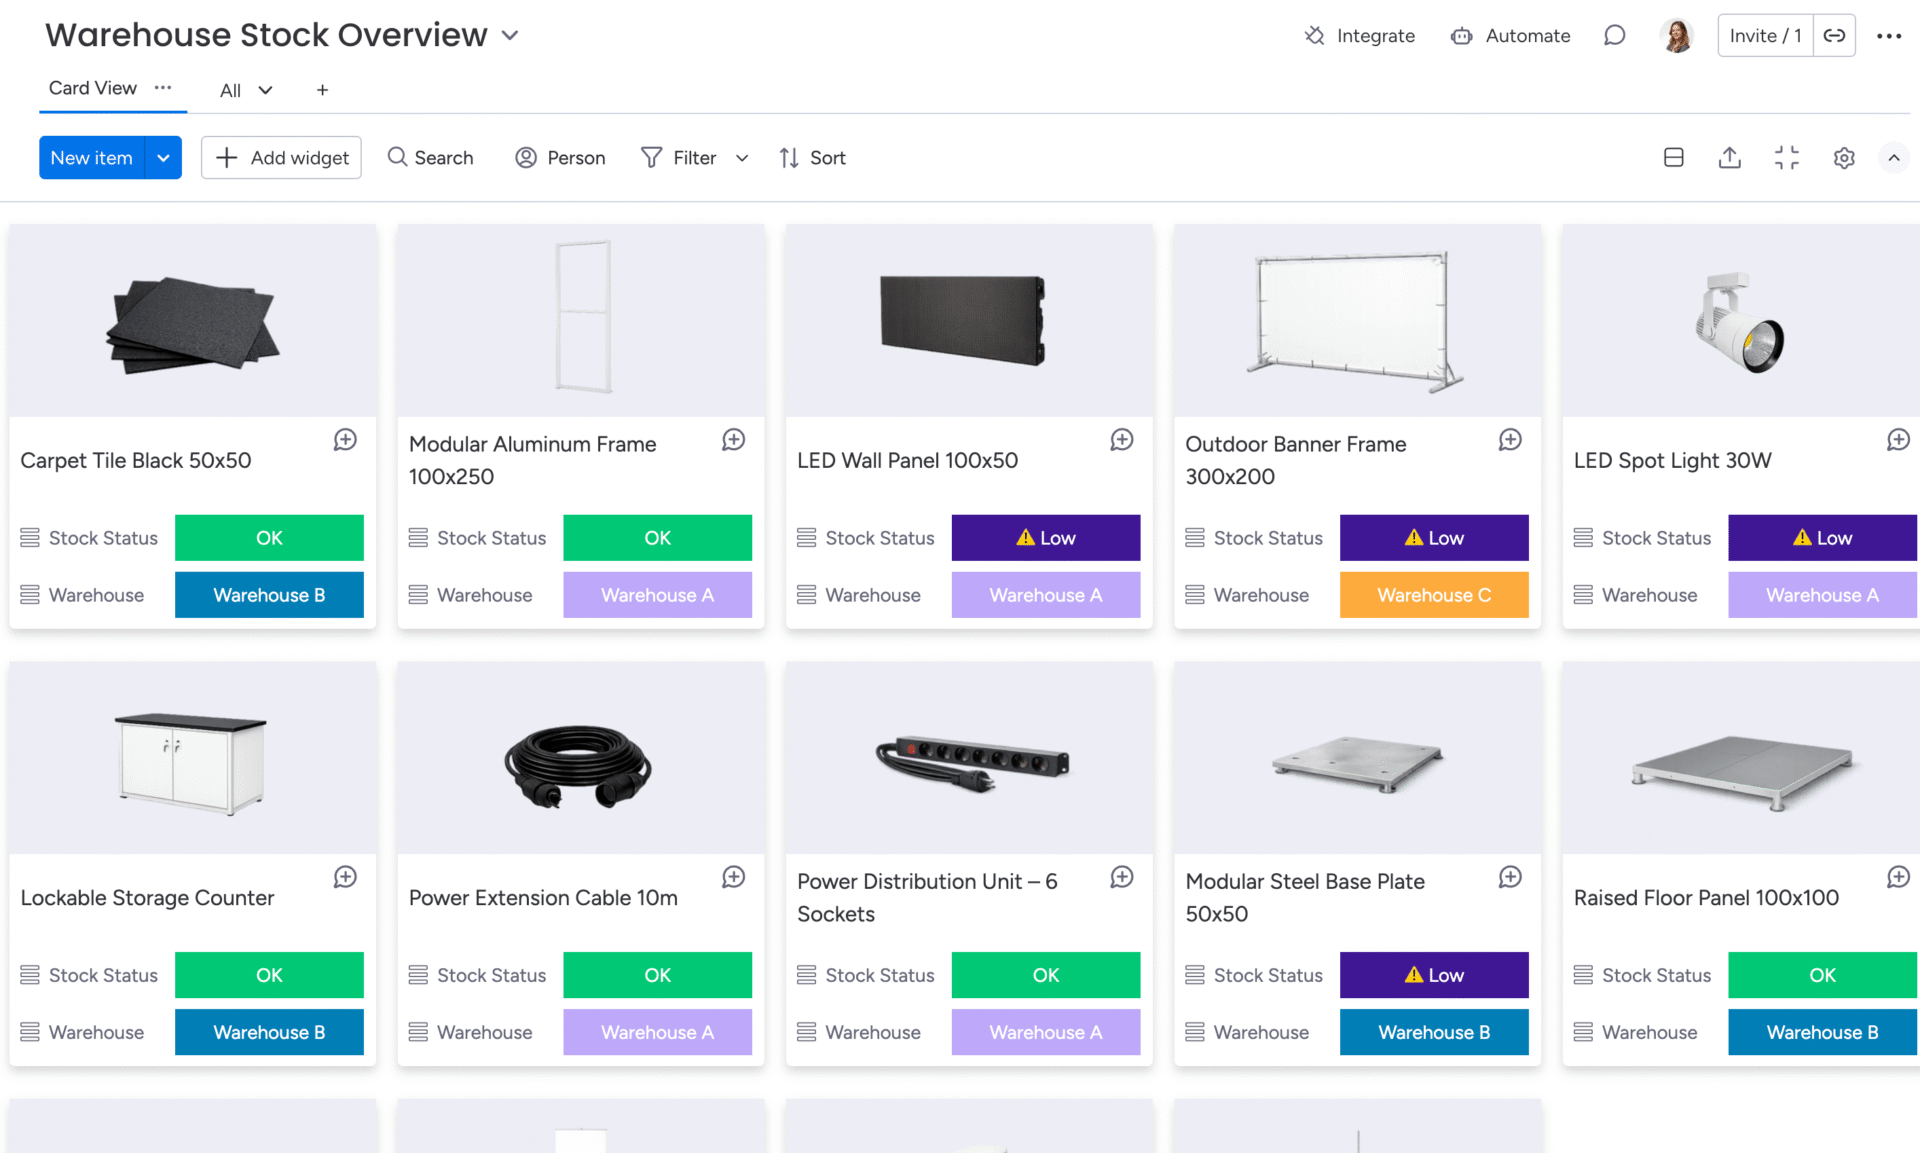Screen dimensions: 1920x1153
Task: Open the board conversation bubble
Action: tap(1615, 35)
